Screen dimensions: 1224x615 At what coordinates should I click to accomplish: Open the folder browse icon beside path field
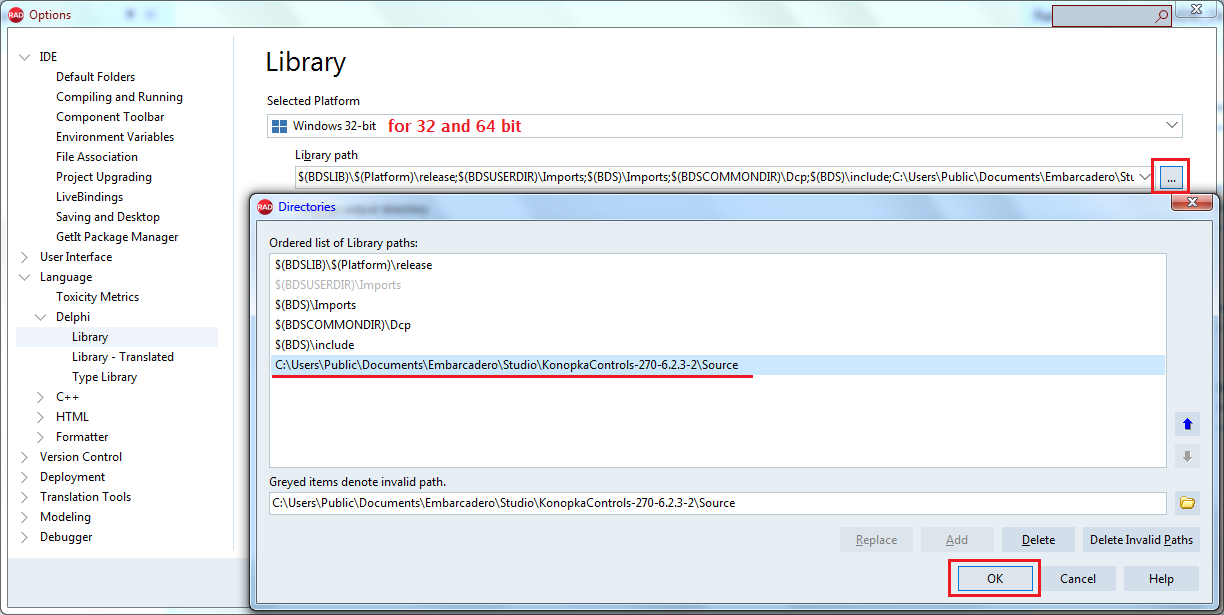pyautogui.click(x=1187, y=503)
